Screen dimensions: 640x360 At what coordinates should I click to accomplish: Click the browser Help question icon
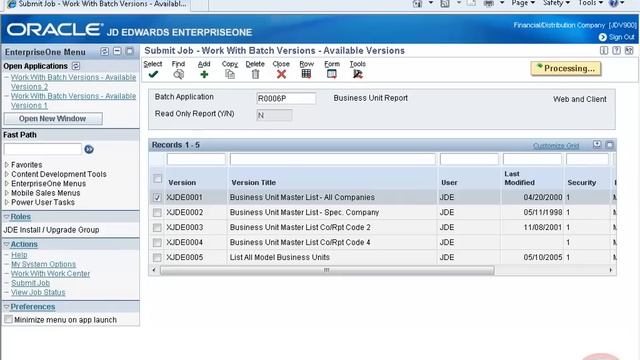pyautogui.click(x=613, y=3)
